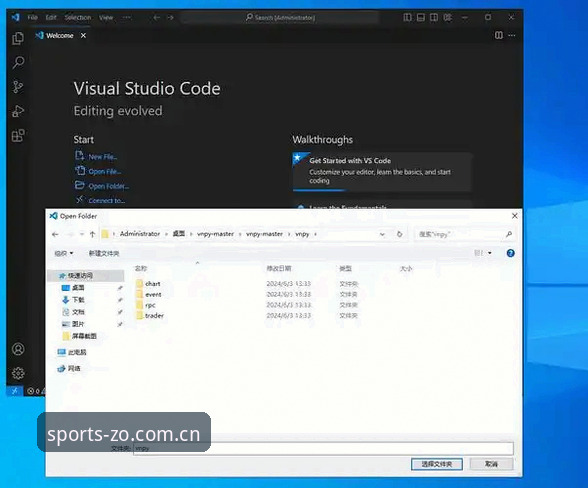Click the dialog search box for vnpy

click(x=465, y=234)
